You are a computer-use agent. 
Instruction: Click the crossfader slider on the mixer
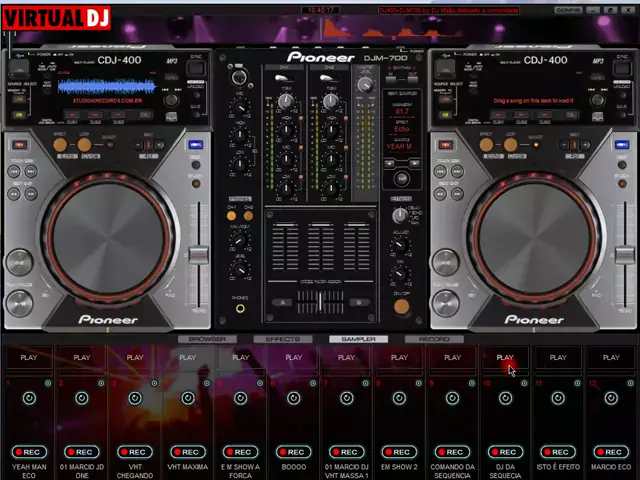[x=320, y=301]
